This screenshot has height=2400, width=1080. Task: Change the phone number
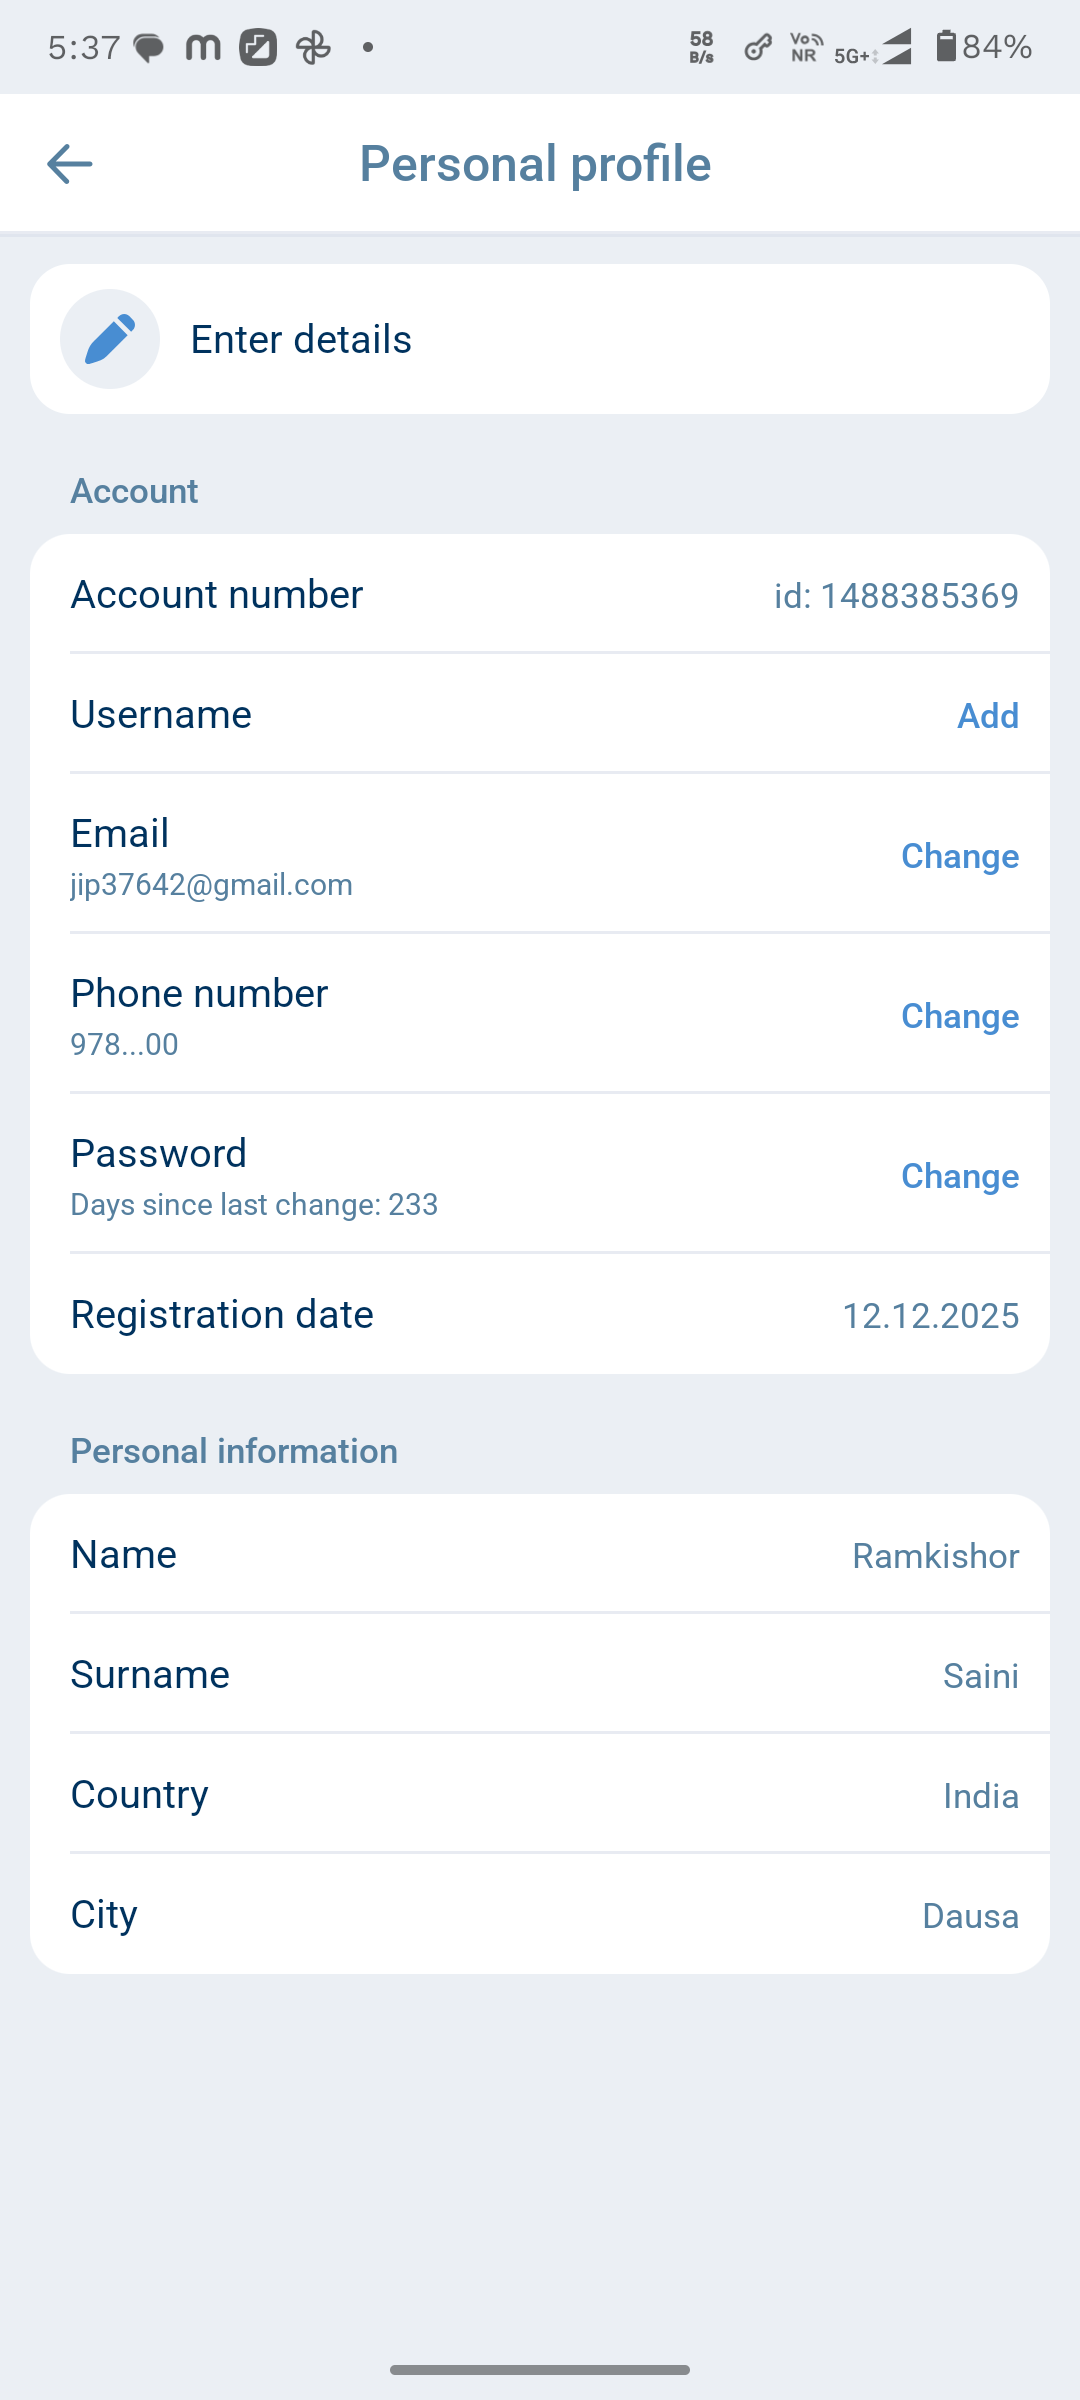coord(960,1016)
